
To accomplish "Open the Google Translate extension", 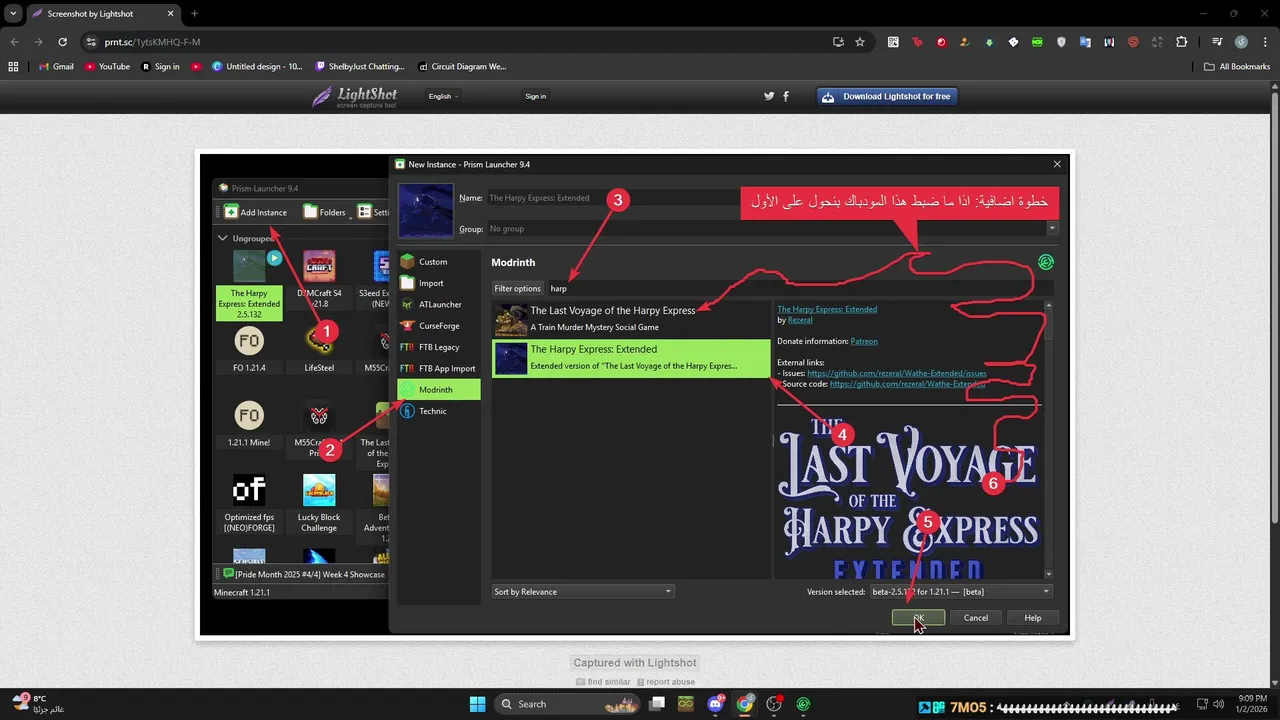I will click(1085, 42).
